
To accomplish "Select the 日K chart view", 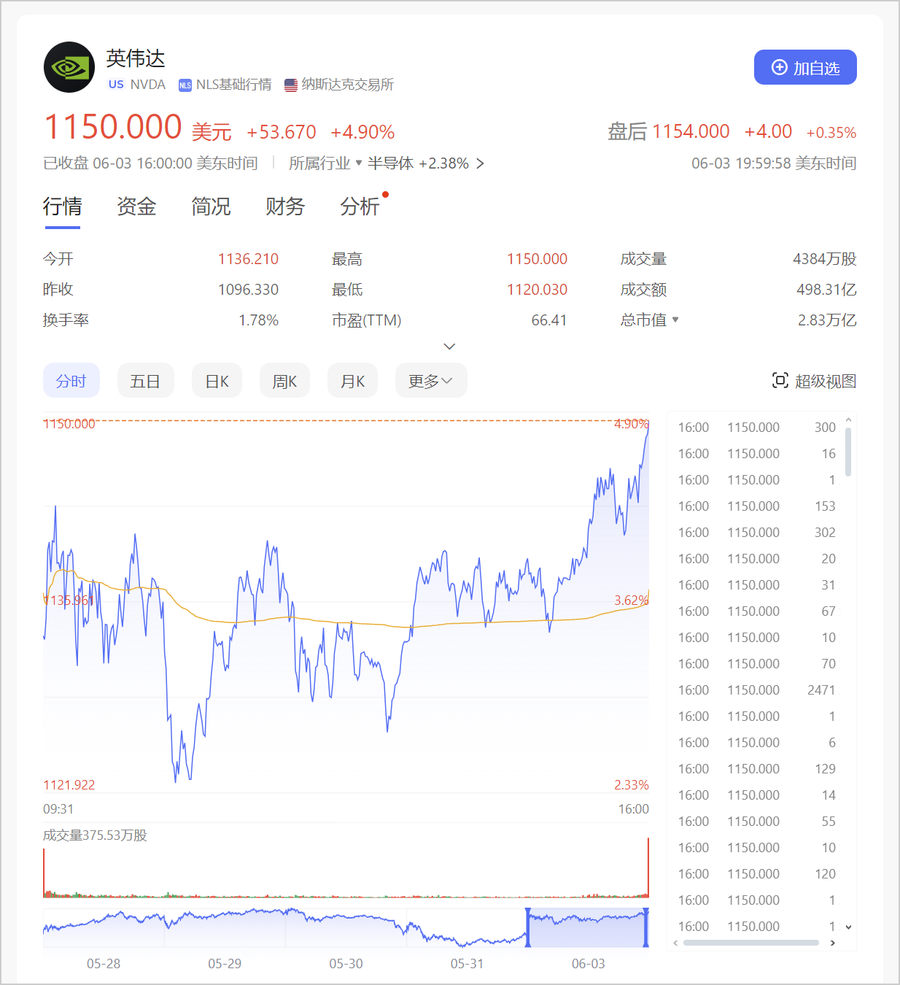I will tap(217, 381).
